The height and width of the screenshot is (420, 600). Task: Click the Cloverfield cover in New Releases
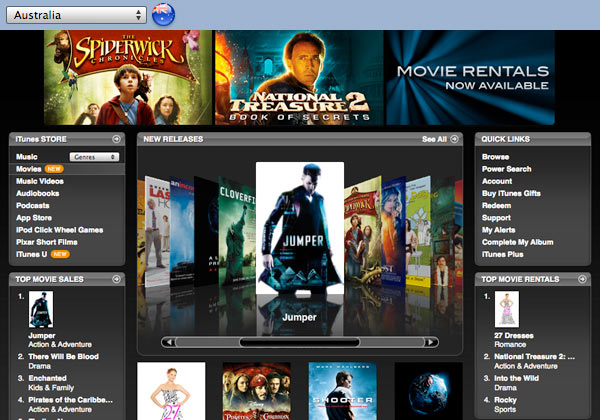point(236,230)
